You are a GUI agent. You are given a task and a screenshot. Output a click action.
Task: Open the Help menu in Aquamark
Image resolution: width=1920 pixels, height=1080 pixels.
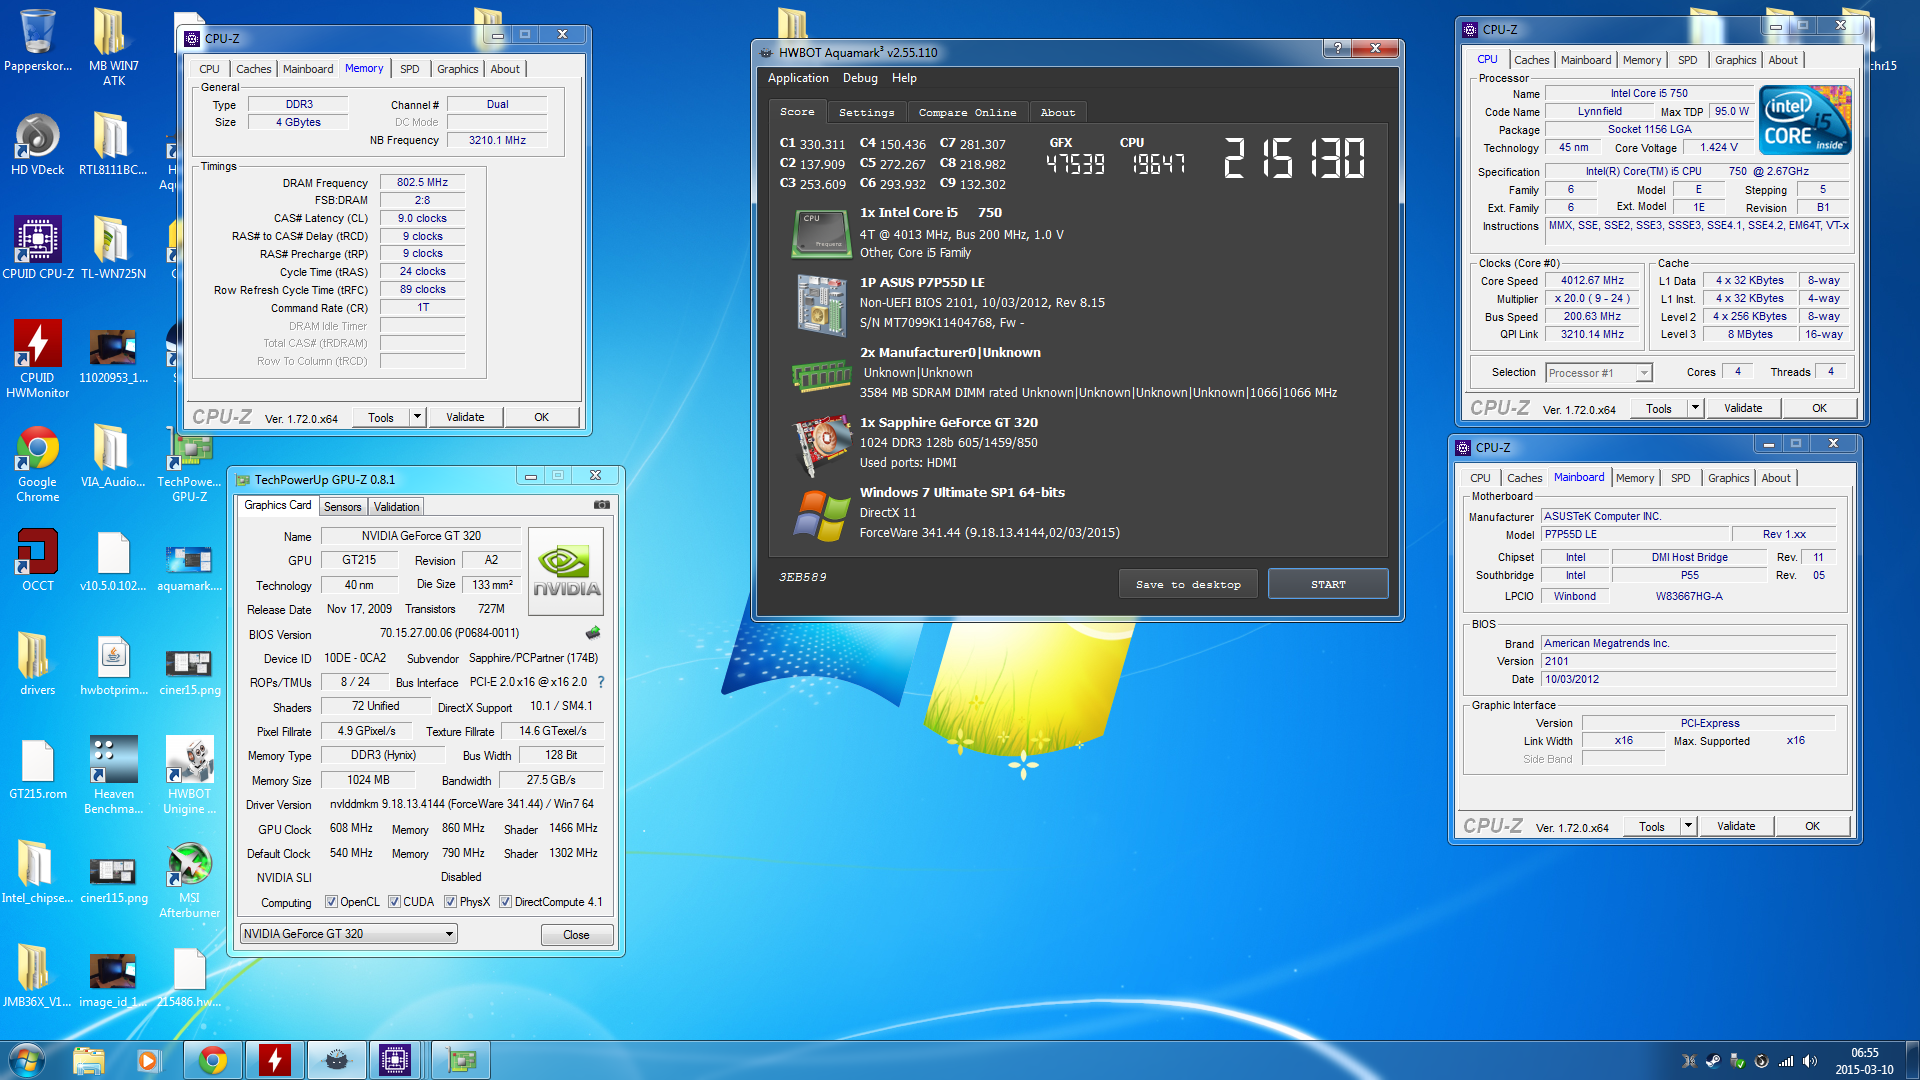(x=904, y=78)
